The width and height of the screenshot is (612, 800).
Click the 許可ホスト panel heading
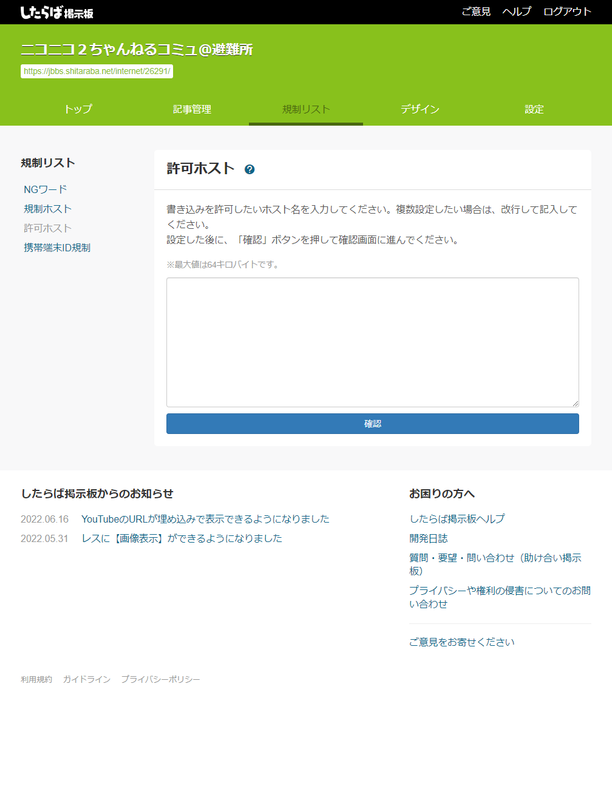pyautogui.click(x=200, y=168)
